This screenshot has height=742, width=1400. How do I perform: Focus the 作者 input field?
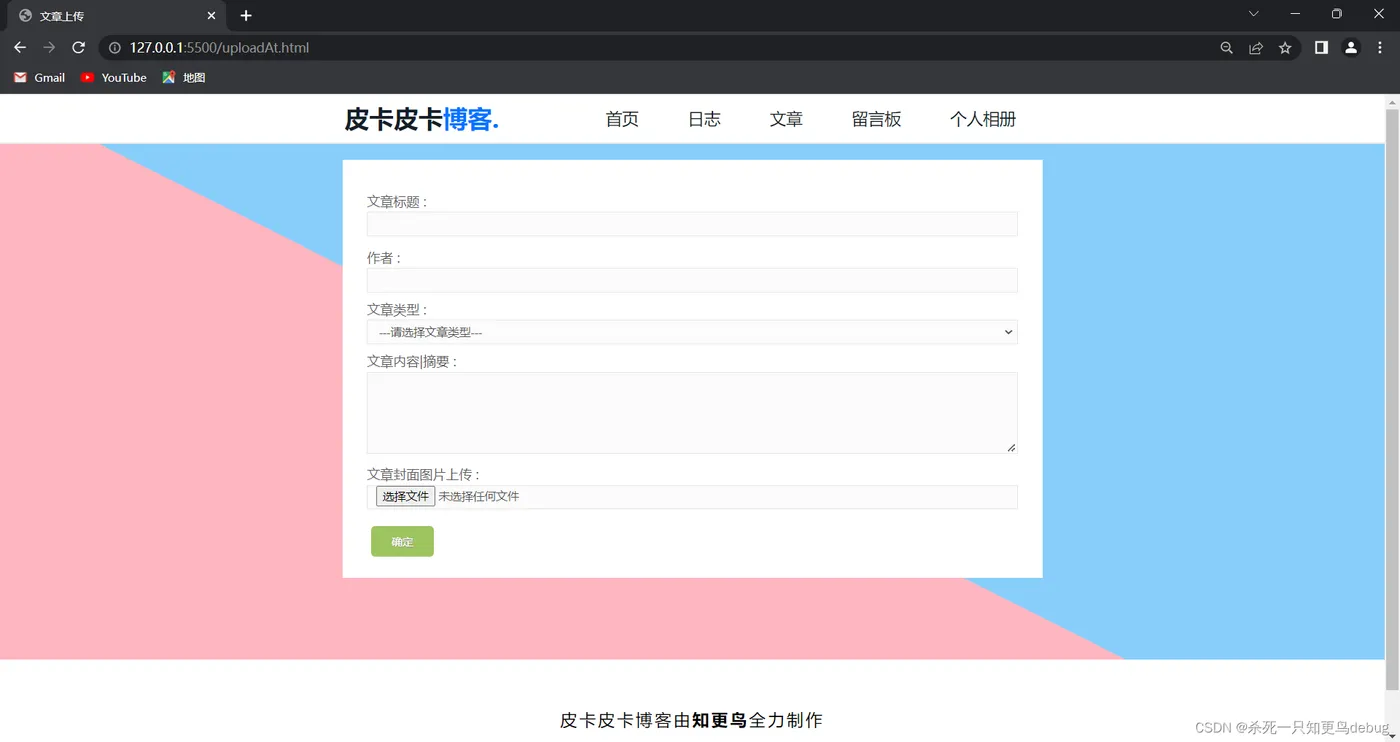click(692, 280)
